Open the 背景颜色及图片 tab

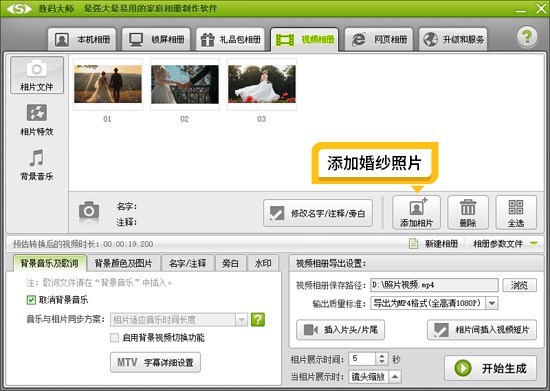point(123,263)
